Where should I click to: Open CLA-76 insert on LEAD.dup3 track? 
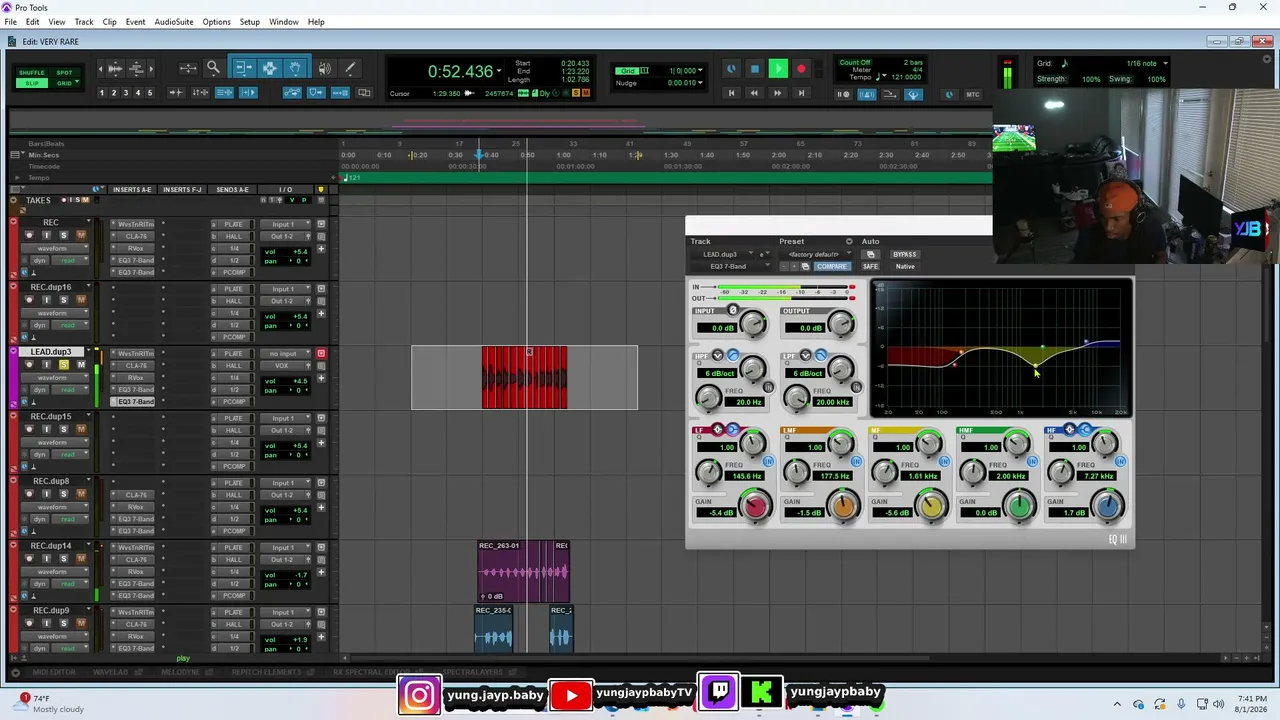tap(135, 365)
